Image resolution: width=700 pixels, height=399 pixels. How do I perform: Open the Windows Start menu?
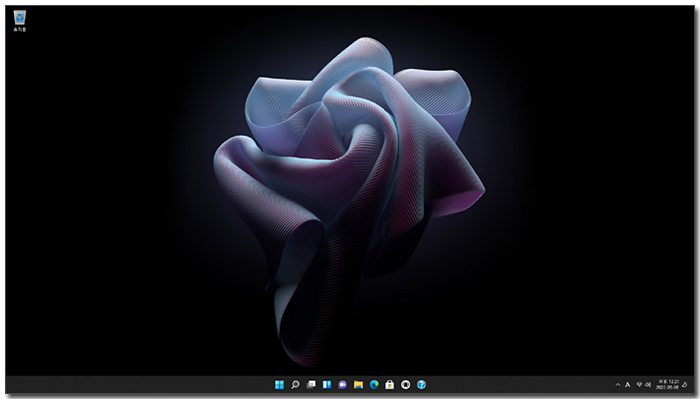click(x=279, y=384)
